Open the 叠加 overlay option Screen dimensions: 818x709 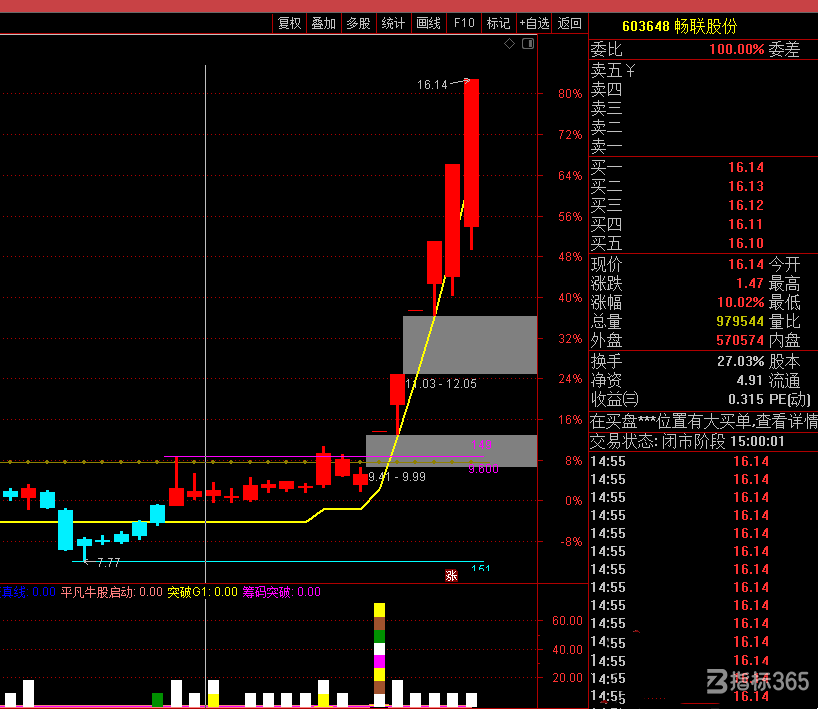click(x=323, y=23)
